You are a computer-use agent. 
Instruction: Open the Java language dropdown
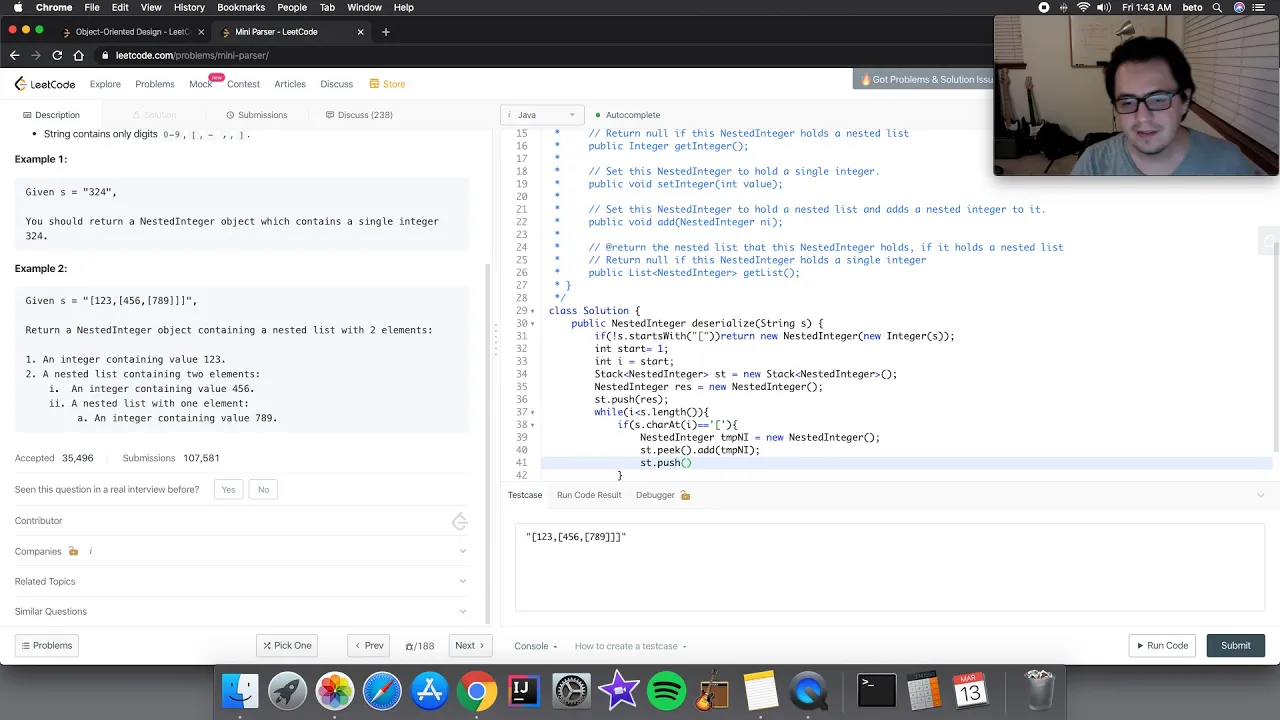point(542,115)
